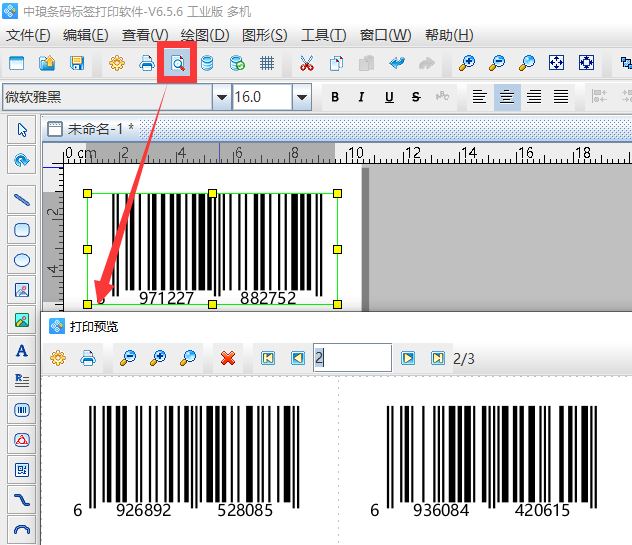The image size is (632, 545).
Task: Switch to the 未命名-1 document tab
Action: pyautogui.click(x=98, y=129)
